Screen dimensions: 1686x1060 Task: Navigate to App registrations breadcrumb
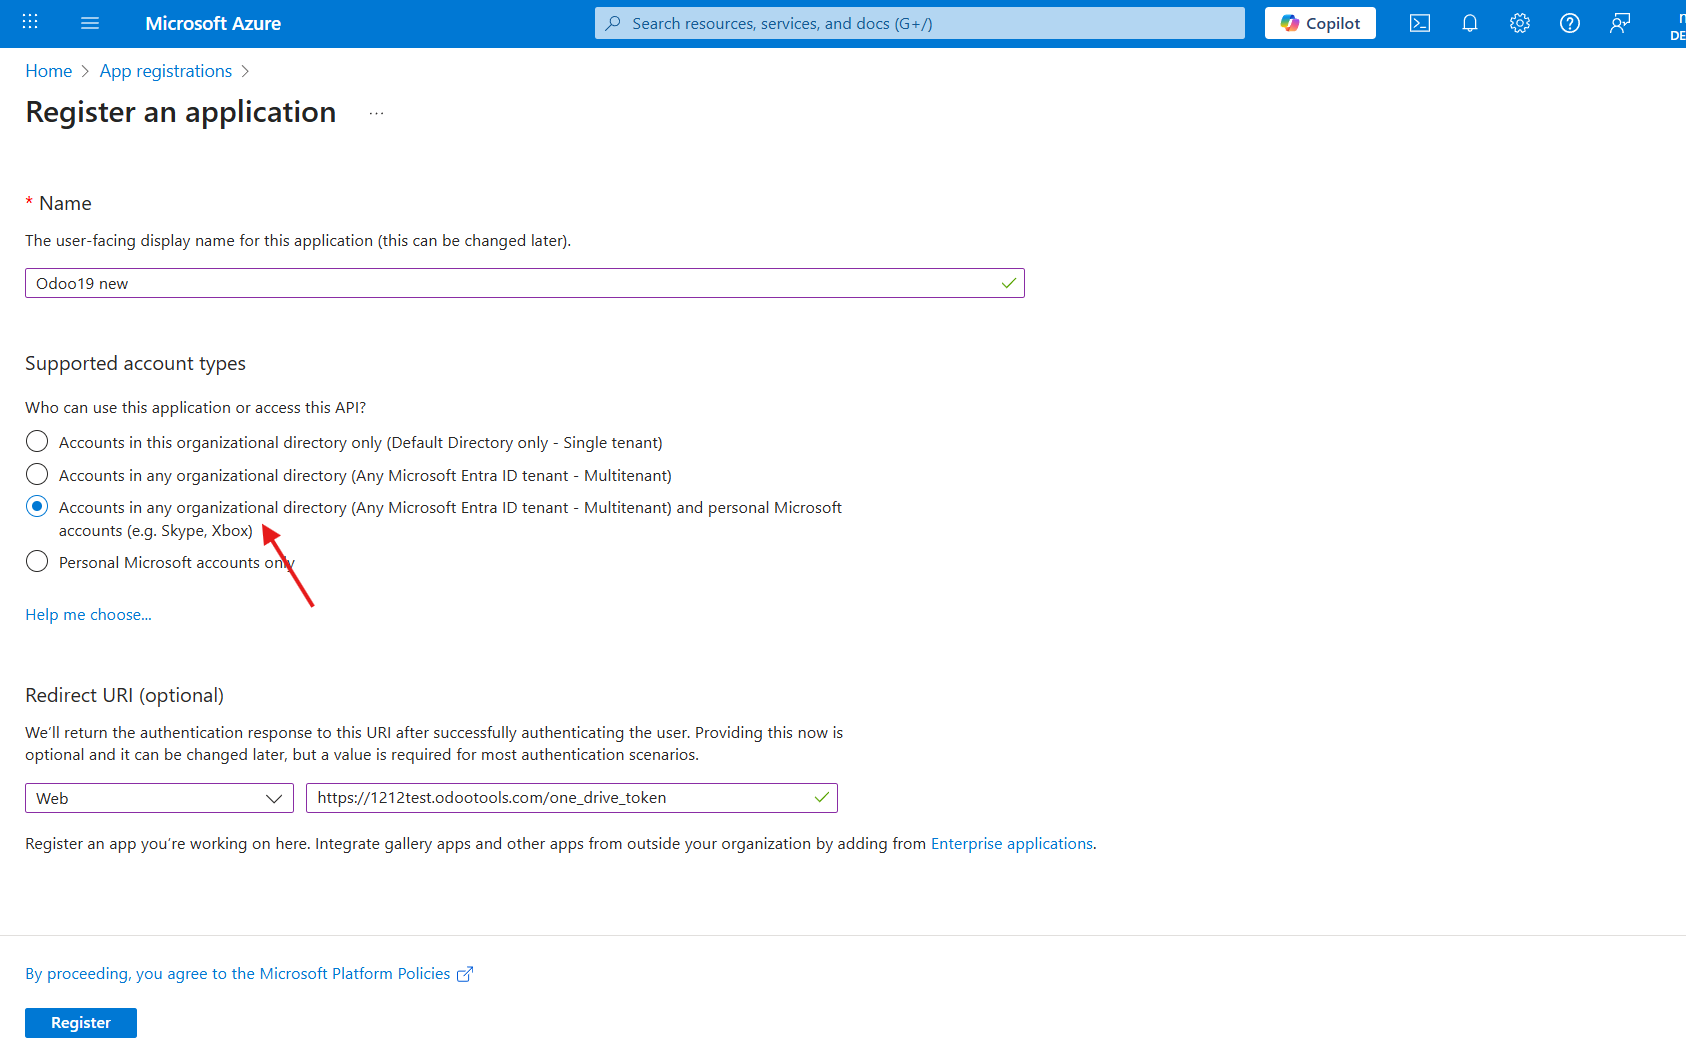coord(166,71)
